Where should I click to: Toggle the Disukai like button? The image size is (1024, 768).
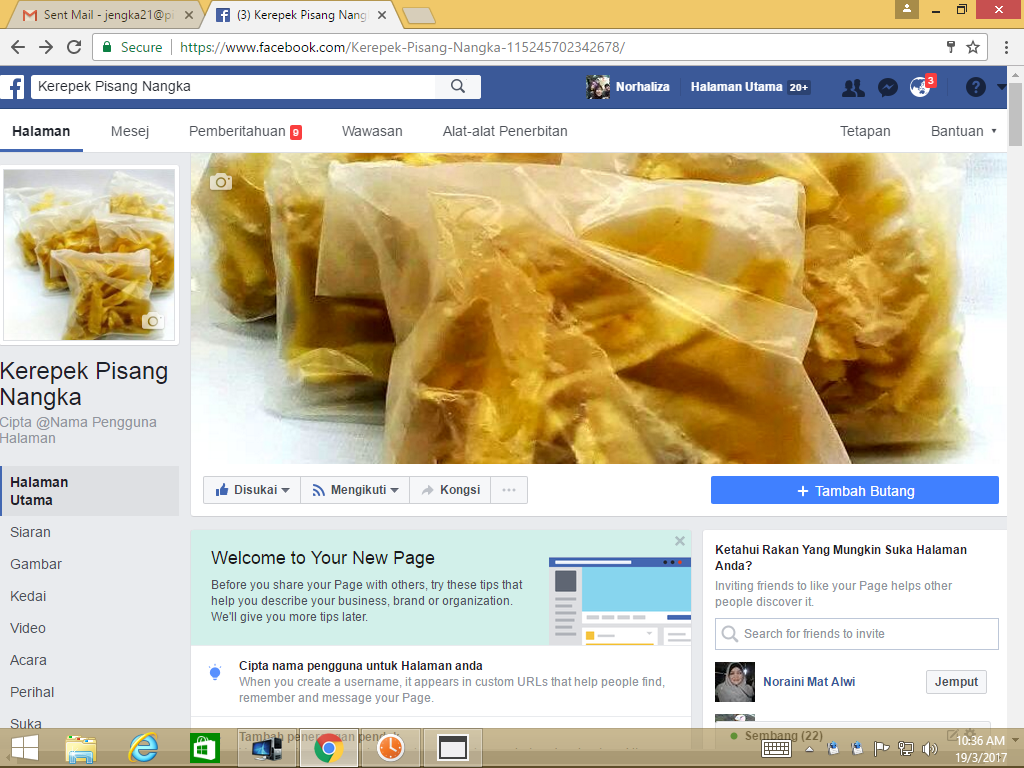(x=252, y=490)
